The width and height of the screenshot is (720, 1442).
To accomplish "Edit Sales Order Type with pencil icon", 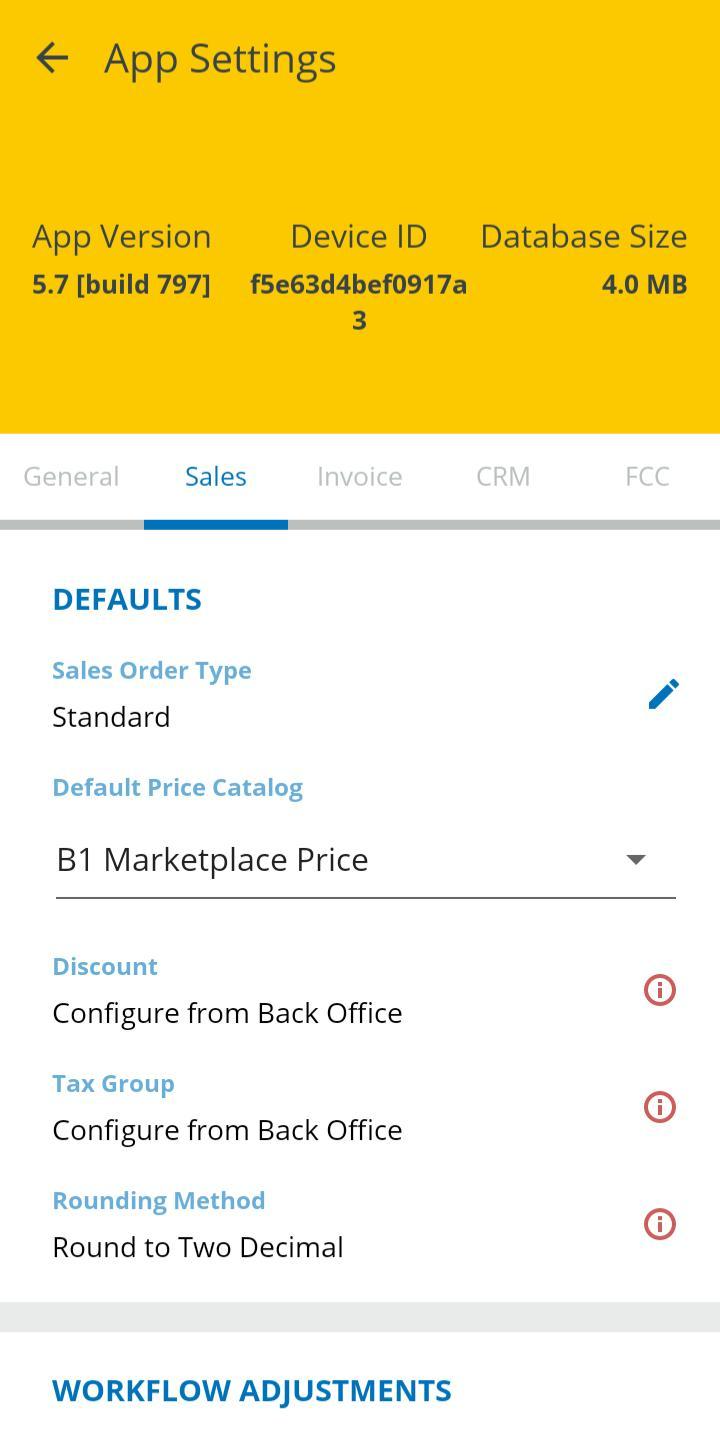I will [663, 694].
